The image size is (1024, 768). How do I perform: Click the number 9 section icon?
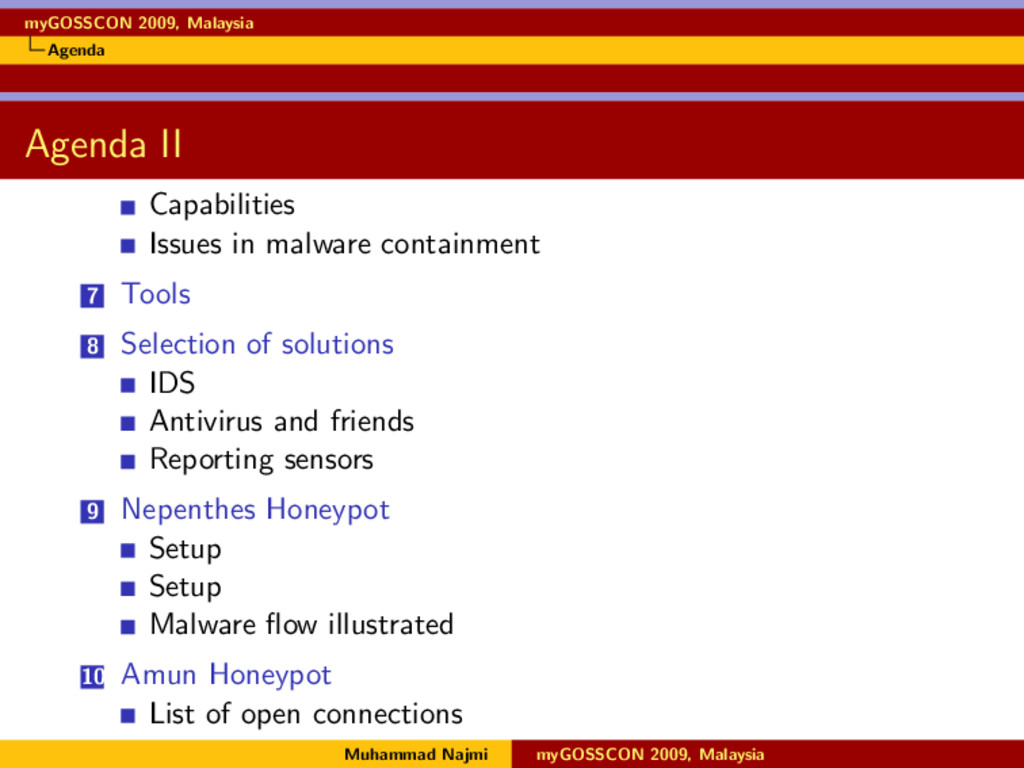point(92,511)
